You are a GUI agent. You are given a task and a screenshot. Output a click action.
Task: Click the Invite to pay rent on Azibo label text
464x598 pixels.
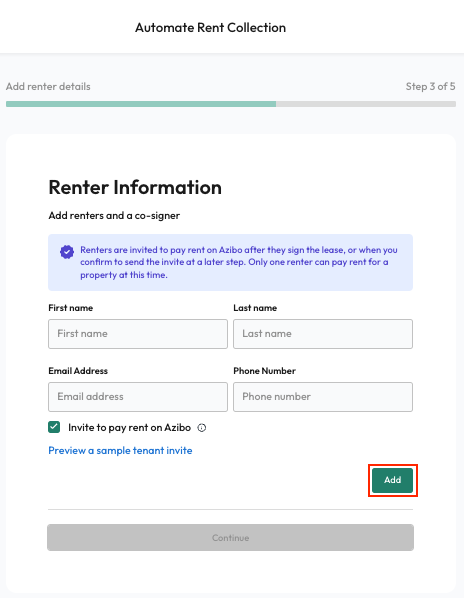(129, 428)
